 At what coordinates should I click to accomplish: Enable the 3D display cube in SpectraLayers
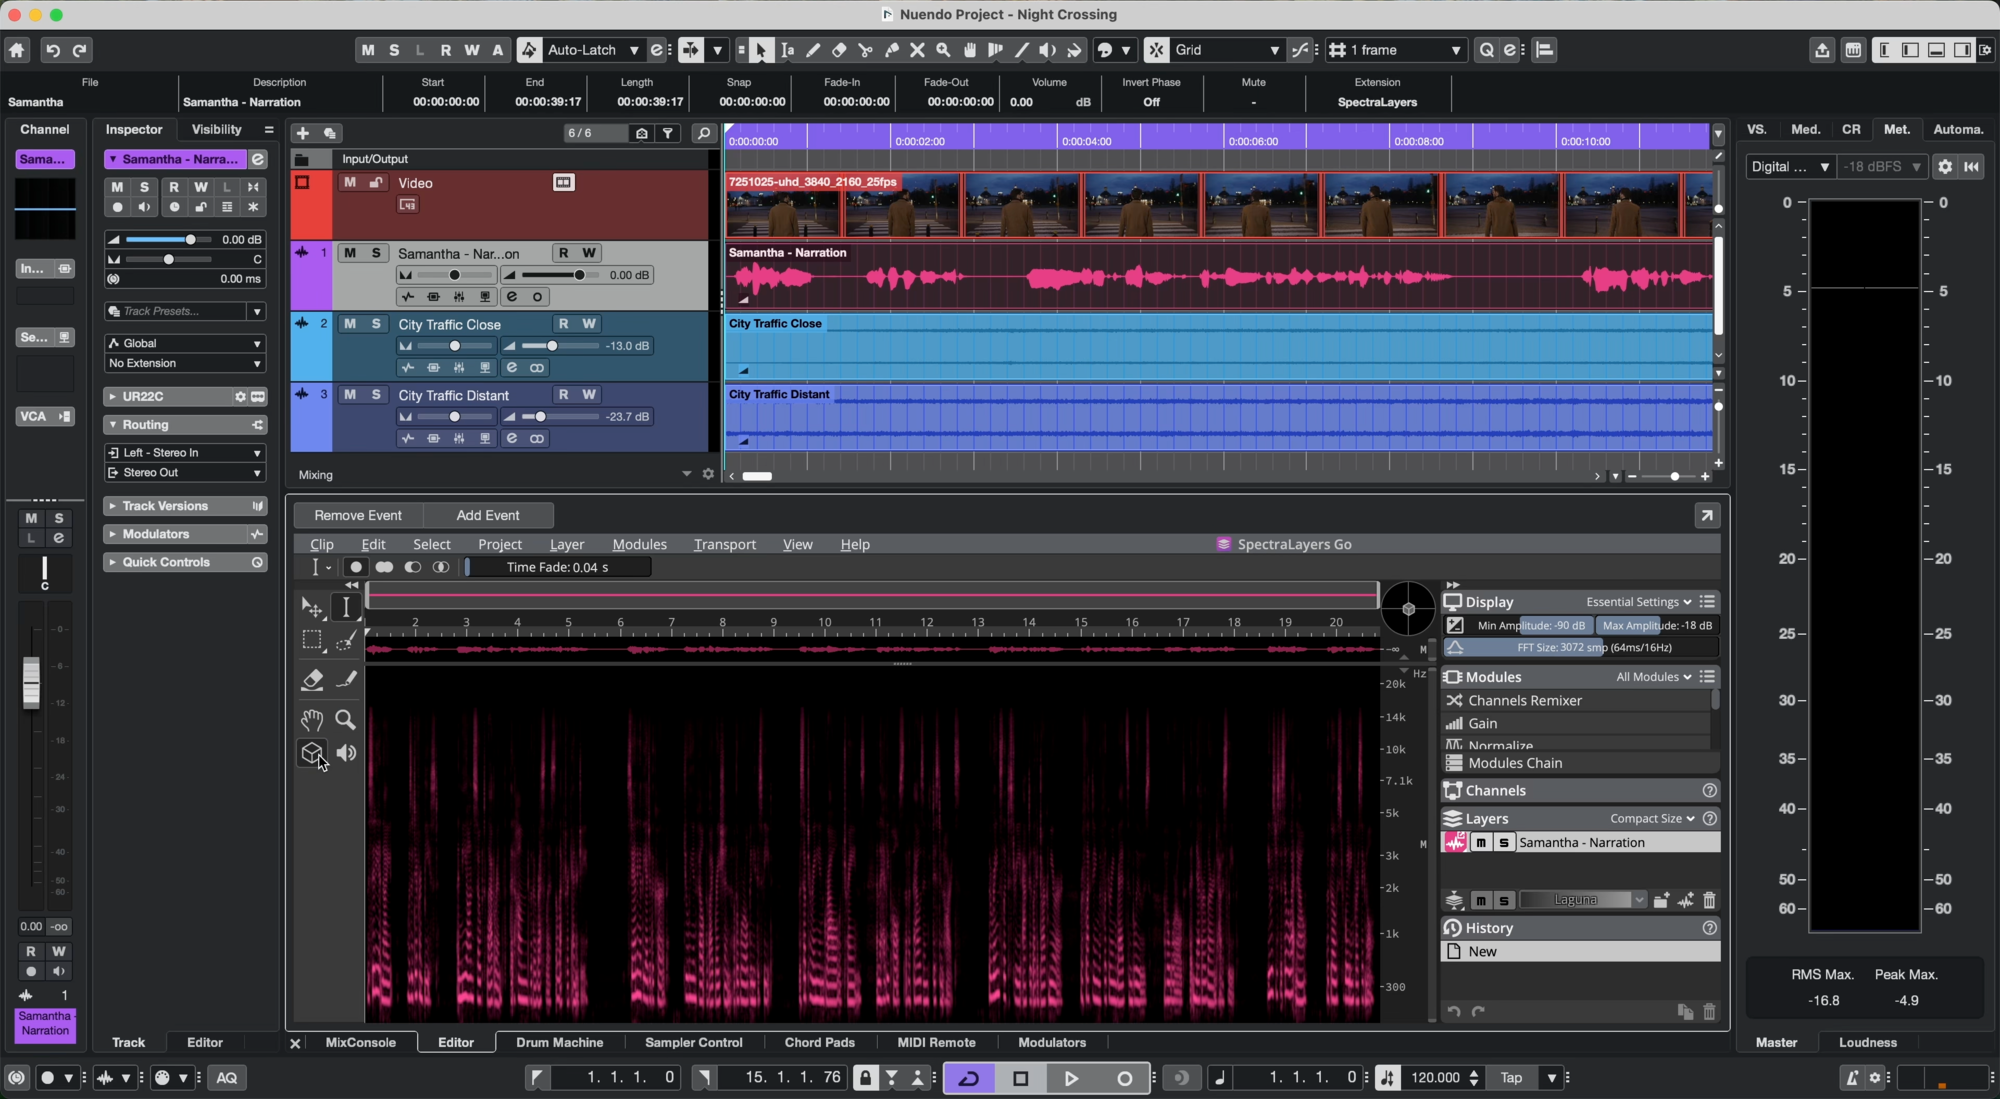[x=312, y=753]
